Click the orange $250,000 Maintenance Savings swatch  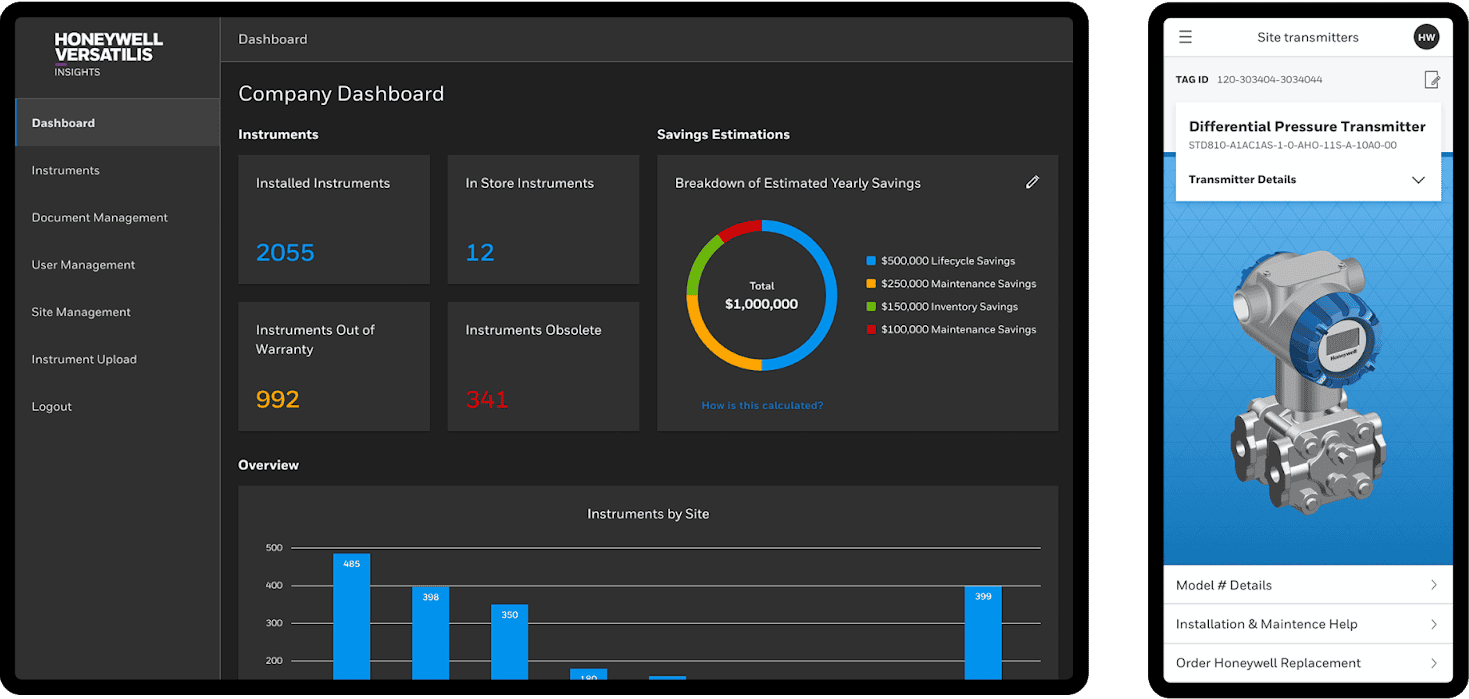click(871, 284)
